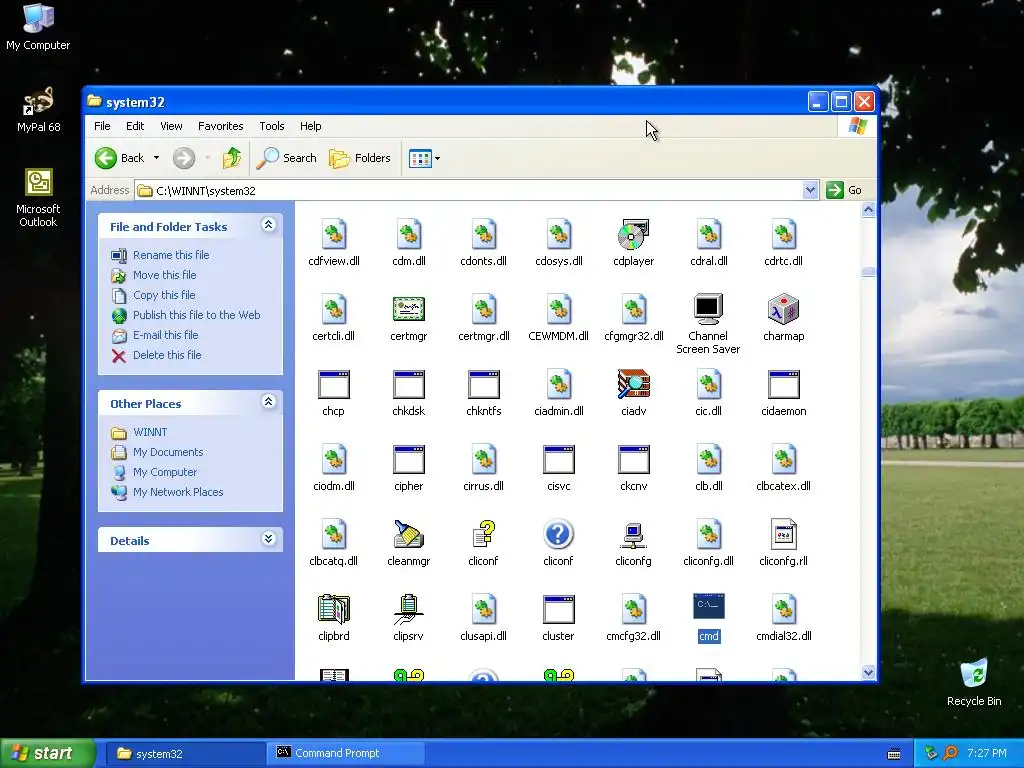Image resolution: width=1024 pixels, height=768 pixels.
Task: Open the Edit menu
Action: point(135,126)
